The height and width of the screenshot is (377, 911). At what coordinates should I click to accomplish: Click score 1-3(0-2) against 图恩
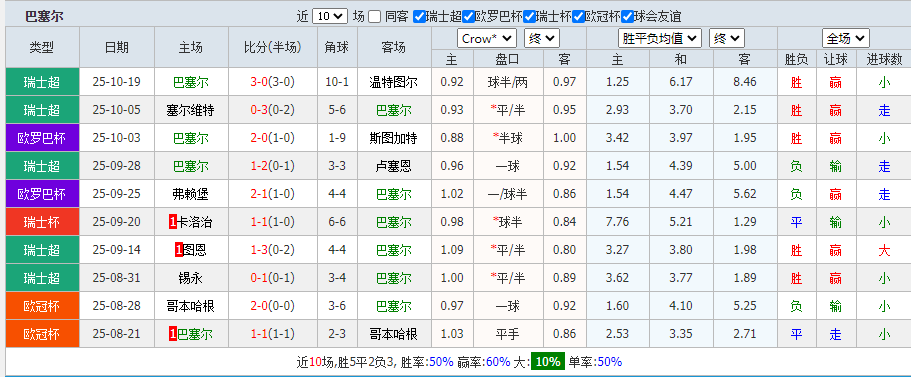[x=272, y=250]
